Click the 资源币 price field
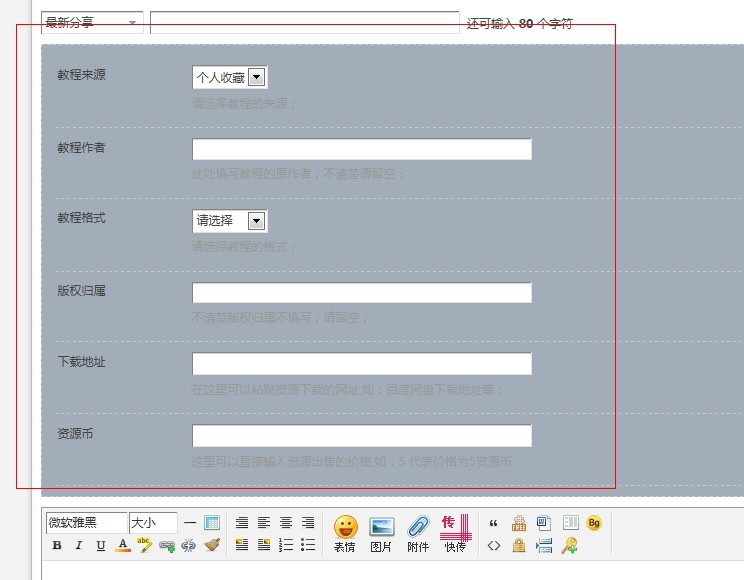The height and width of the screenshot is (580, 744). (362, 436)
